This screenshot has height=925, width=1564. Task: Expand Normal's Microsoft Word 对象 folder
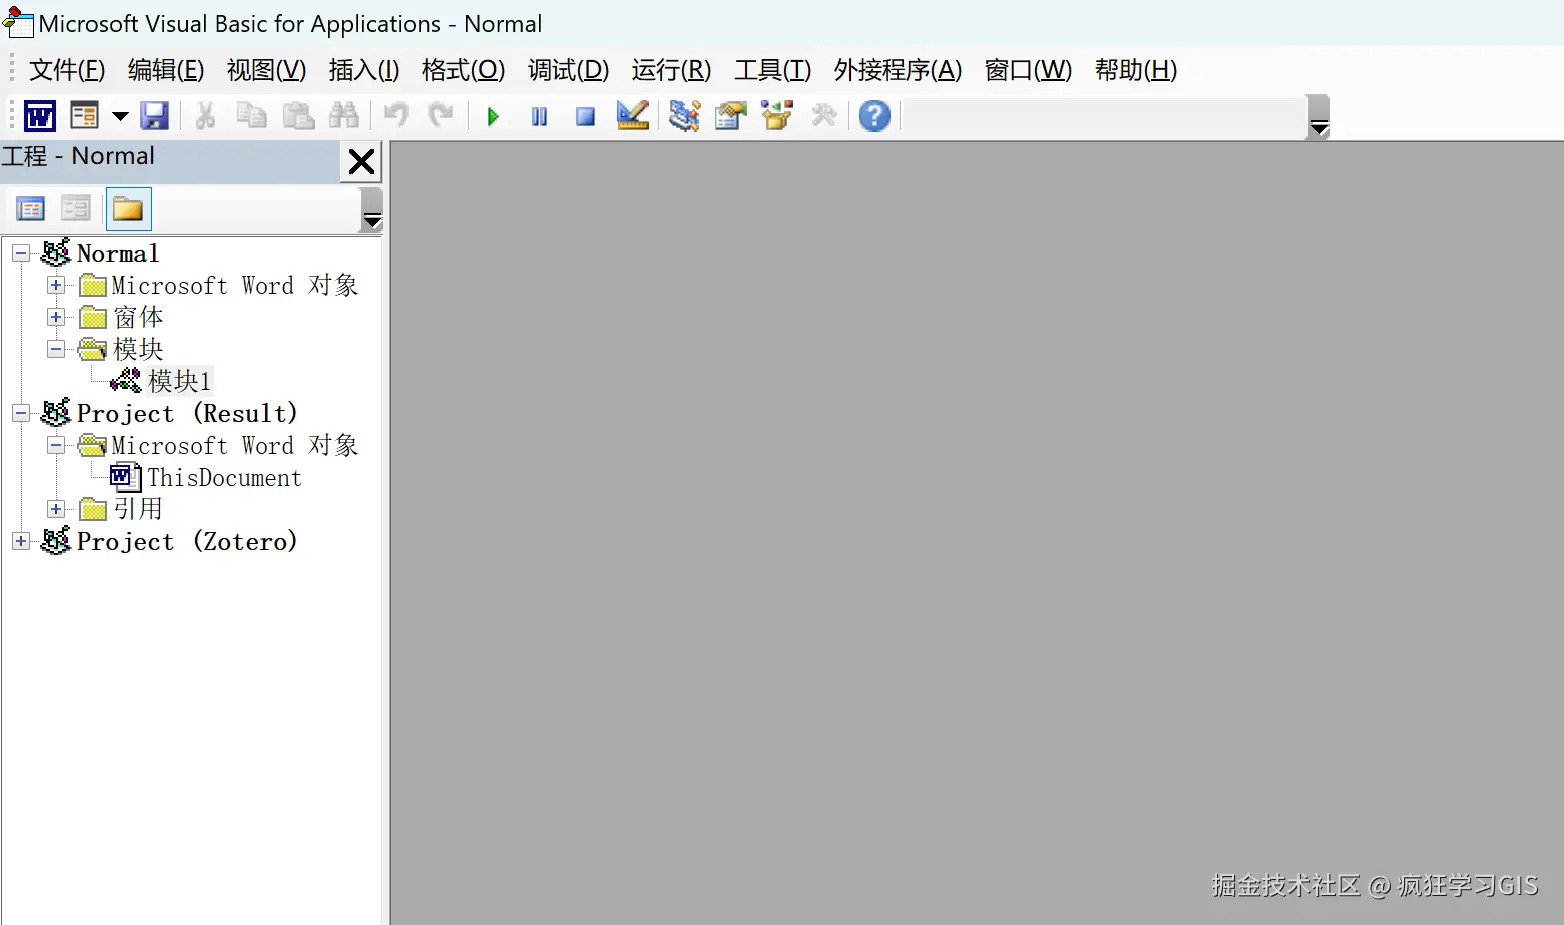click(x=56, y=286)
